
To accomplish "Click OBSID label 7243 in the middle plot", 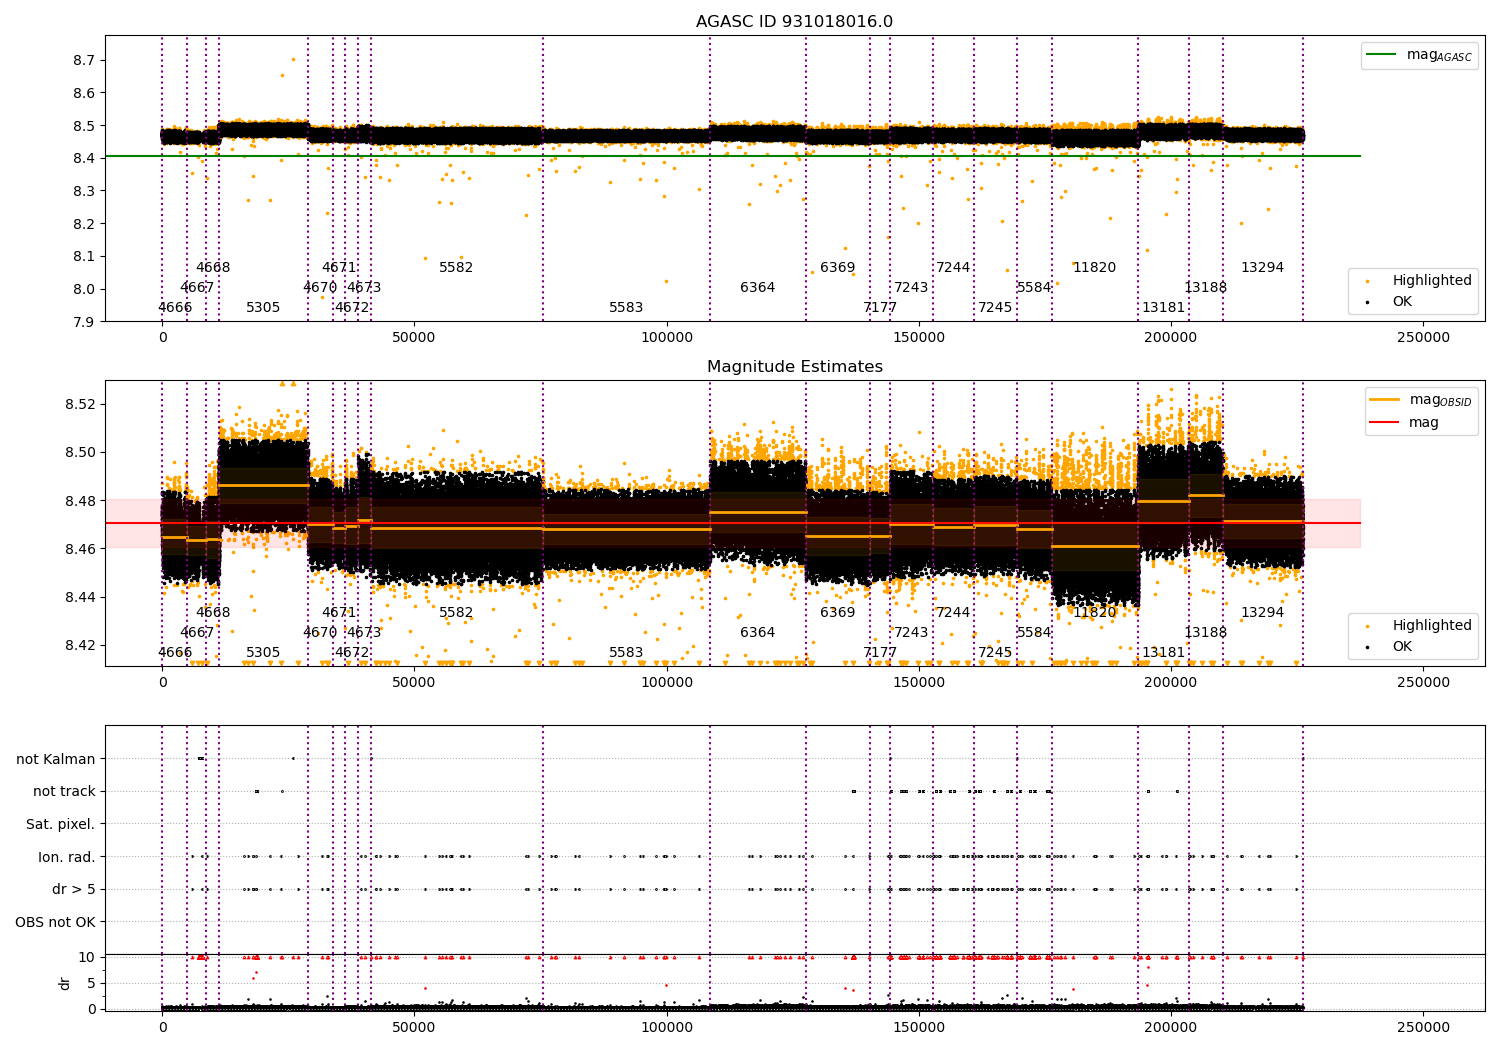I will [911, 632].
